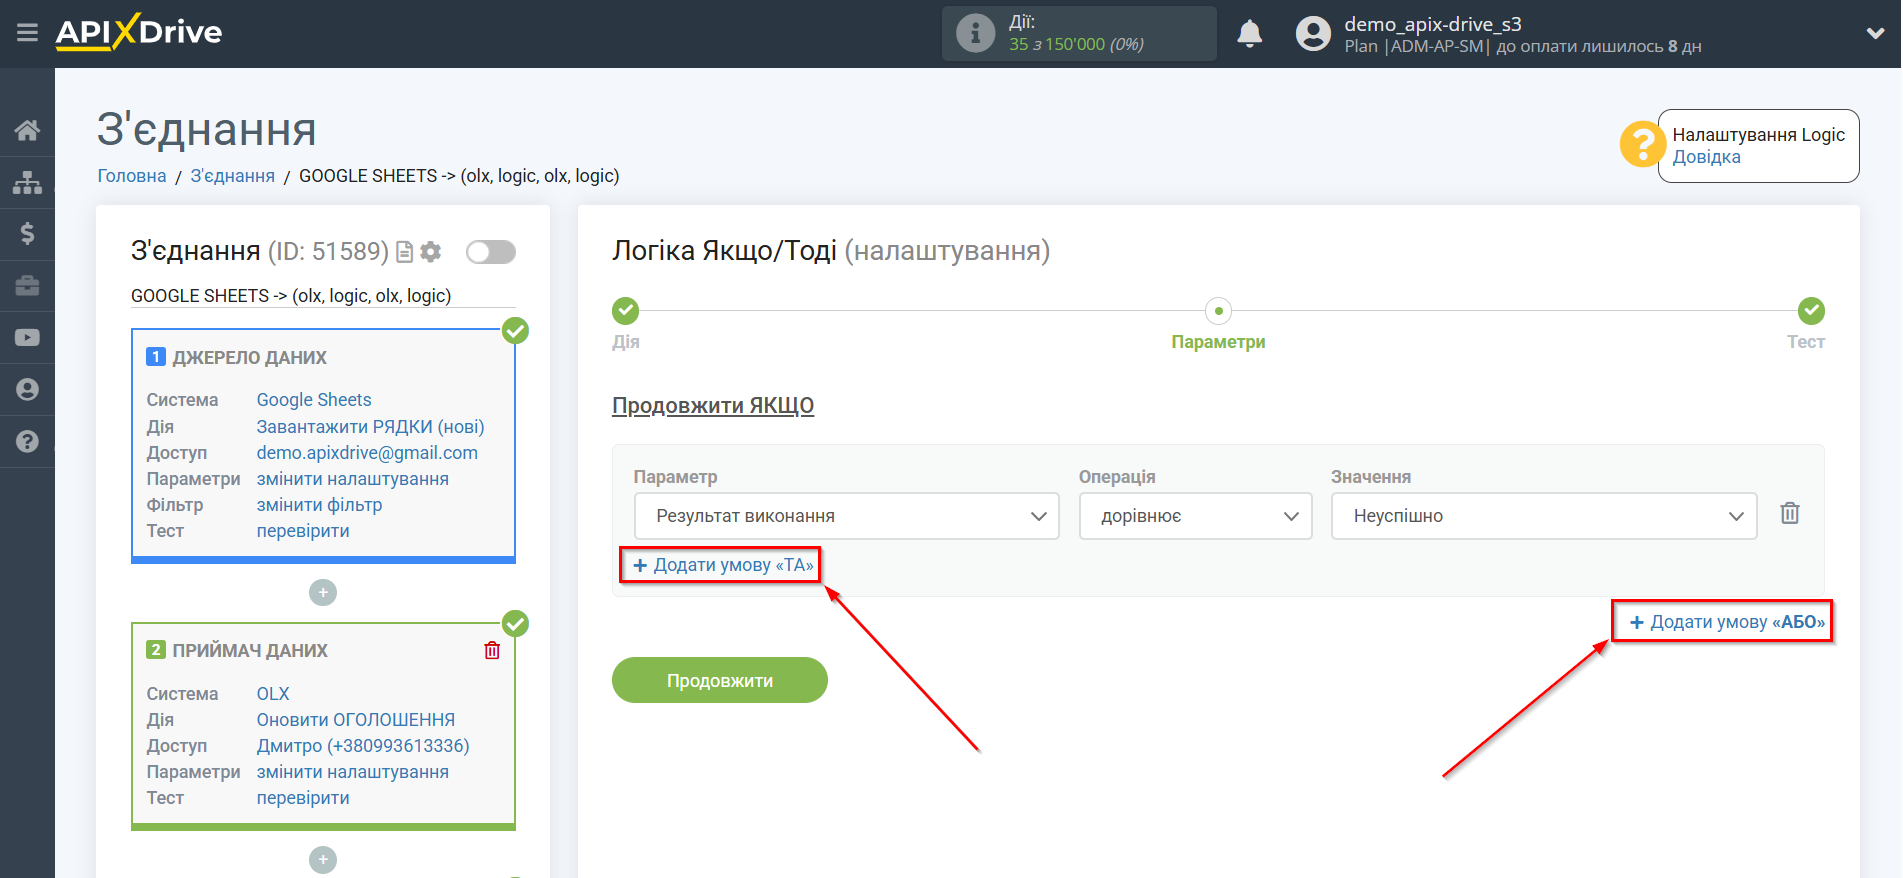Click receiver змінити налаштування link
The image size is (1903, 878).
(353, 772)
